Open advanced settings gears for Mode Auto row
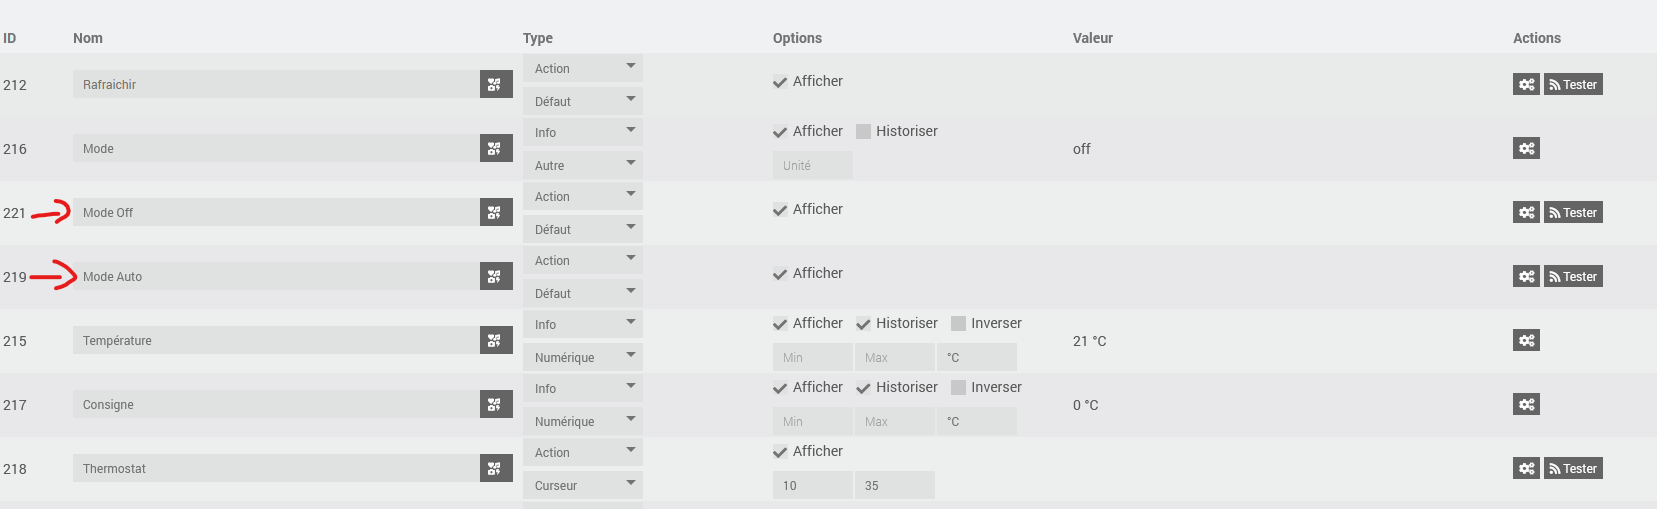The image size is (1657, 509). click(x=1526, y=276)
